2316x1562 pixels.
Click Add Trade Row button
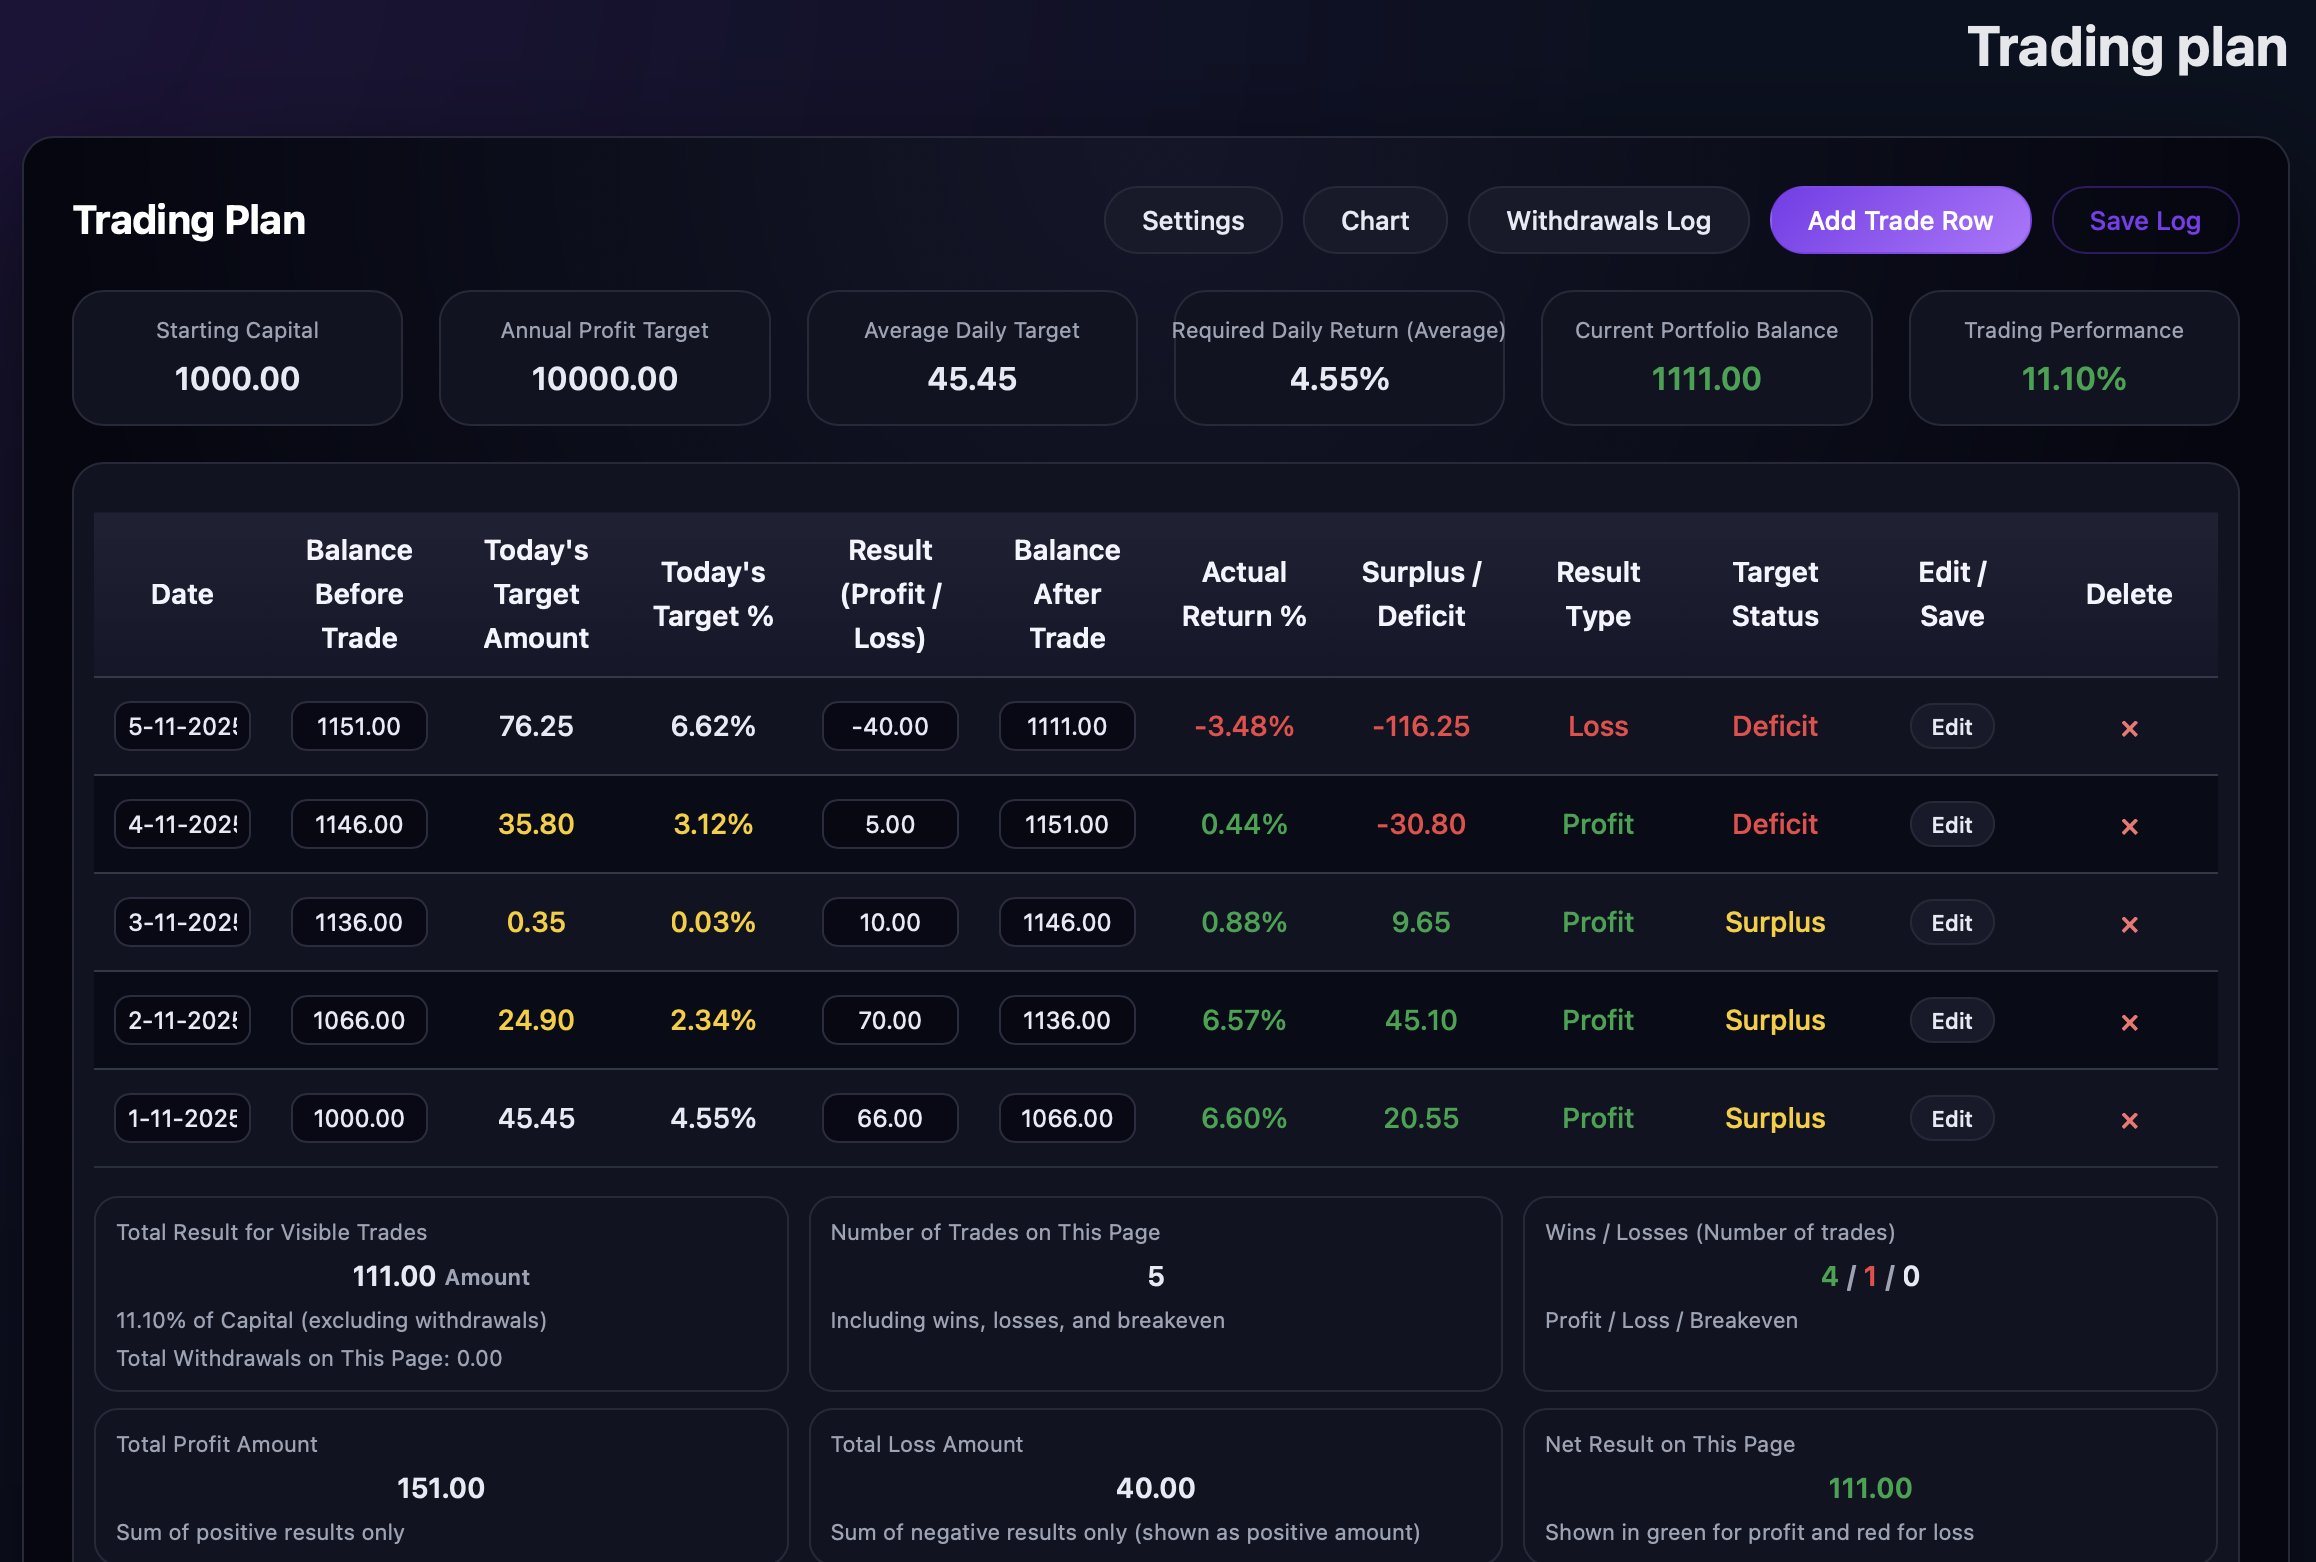pos(1899,220)
